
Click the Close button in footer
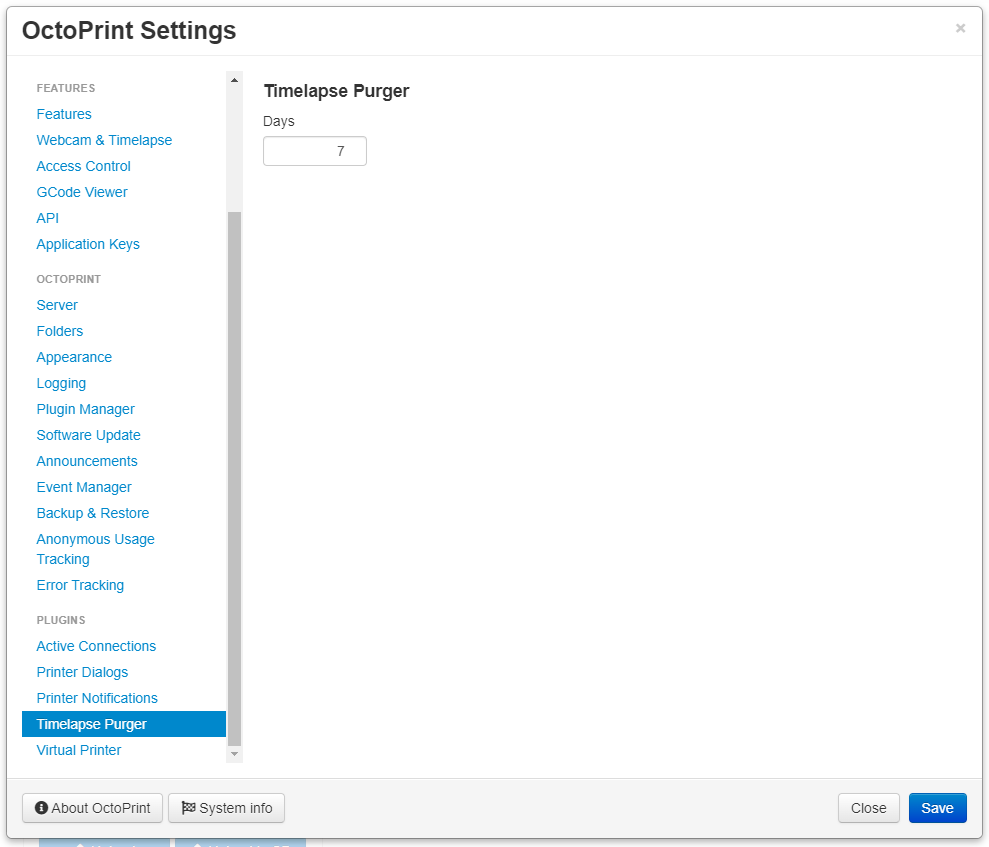(869, 808)
